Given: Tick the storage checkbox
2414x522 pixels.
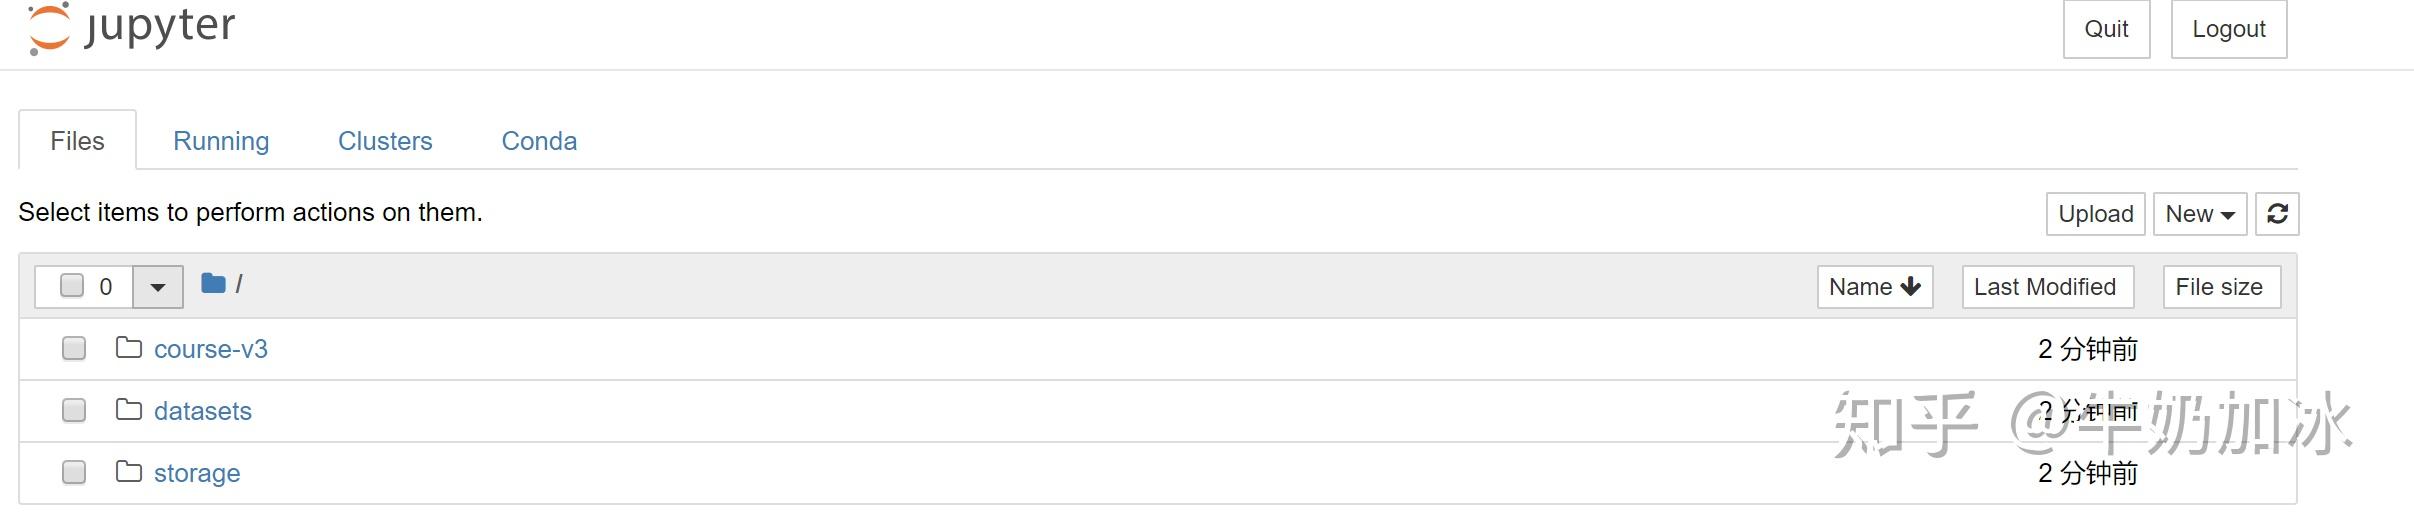Looking at the screenshot, I should 74,472.
